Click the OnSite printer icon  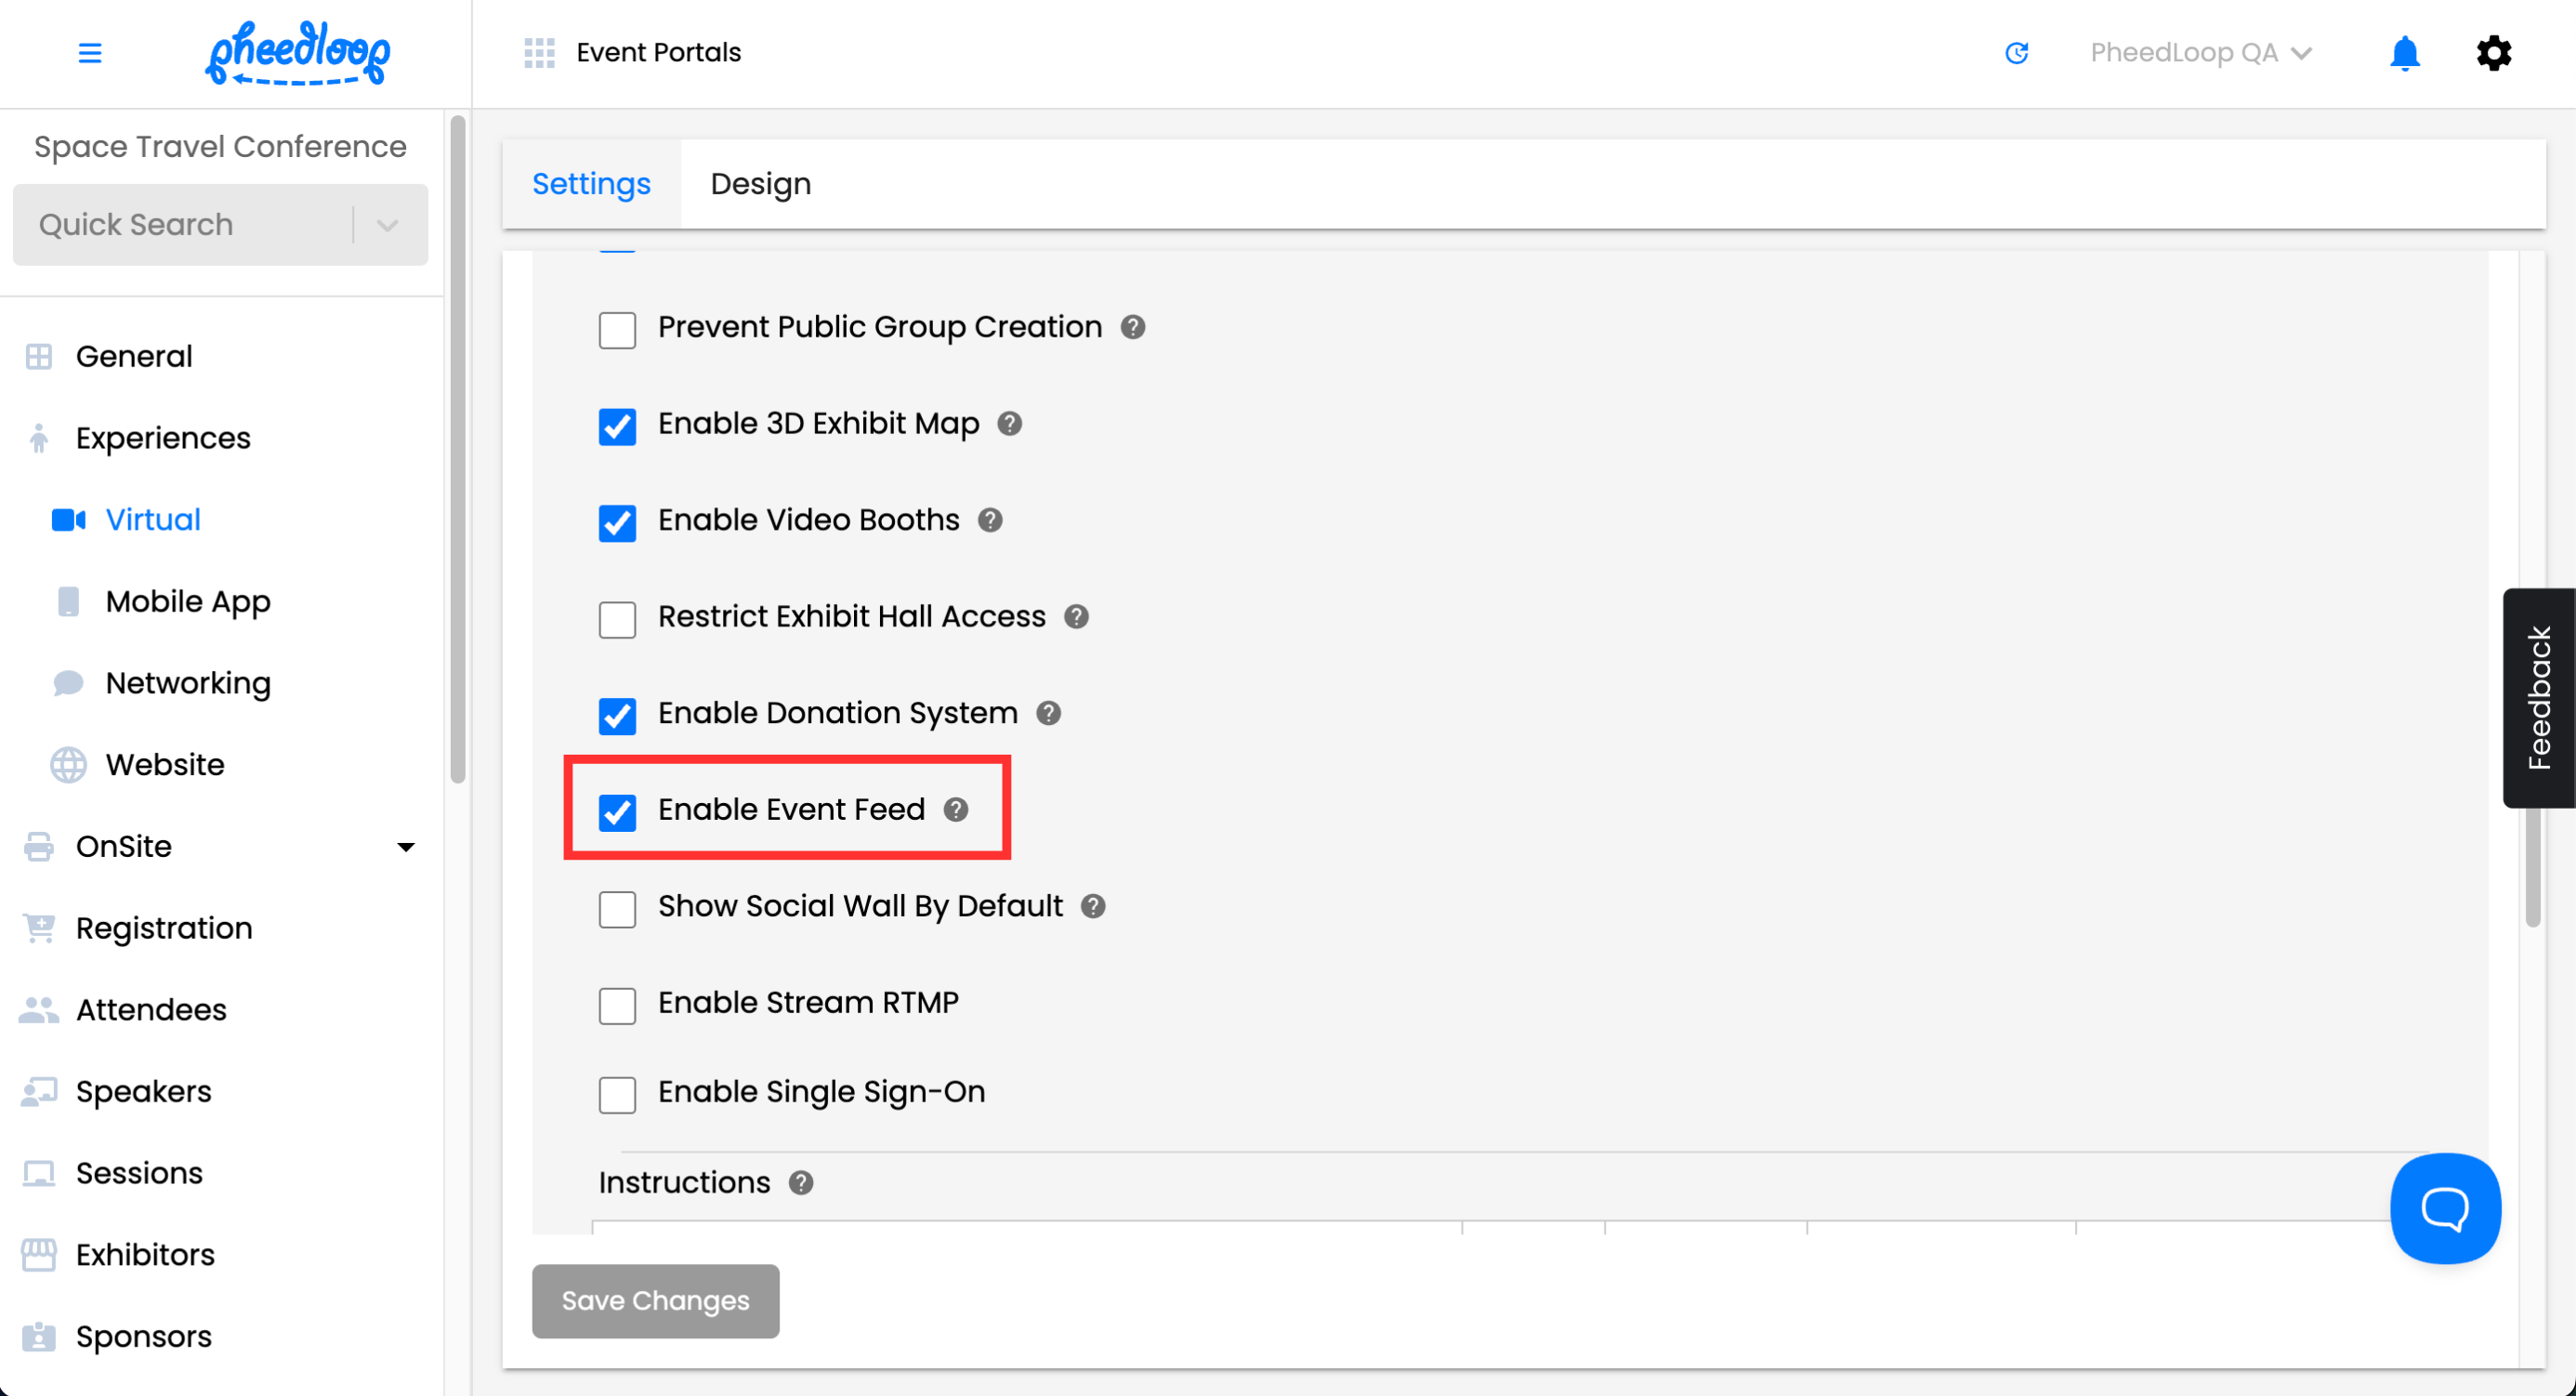39,847
